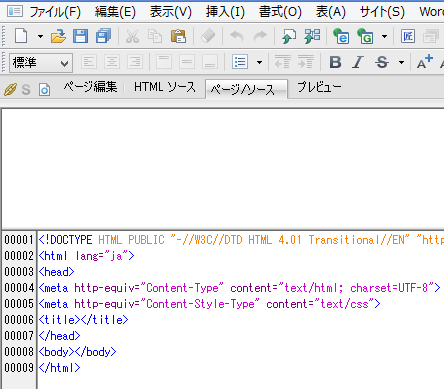The height and width of the screenshot is (389, 444).
Task: Click the Save All icon
Action: pyautogui.click(x=103, y=36)
